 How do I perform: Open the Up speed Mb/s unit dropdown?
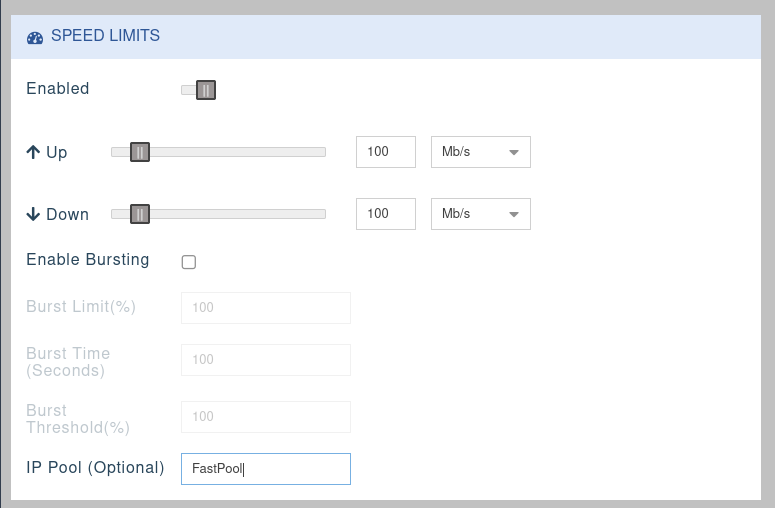point(480,152)
